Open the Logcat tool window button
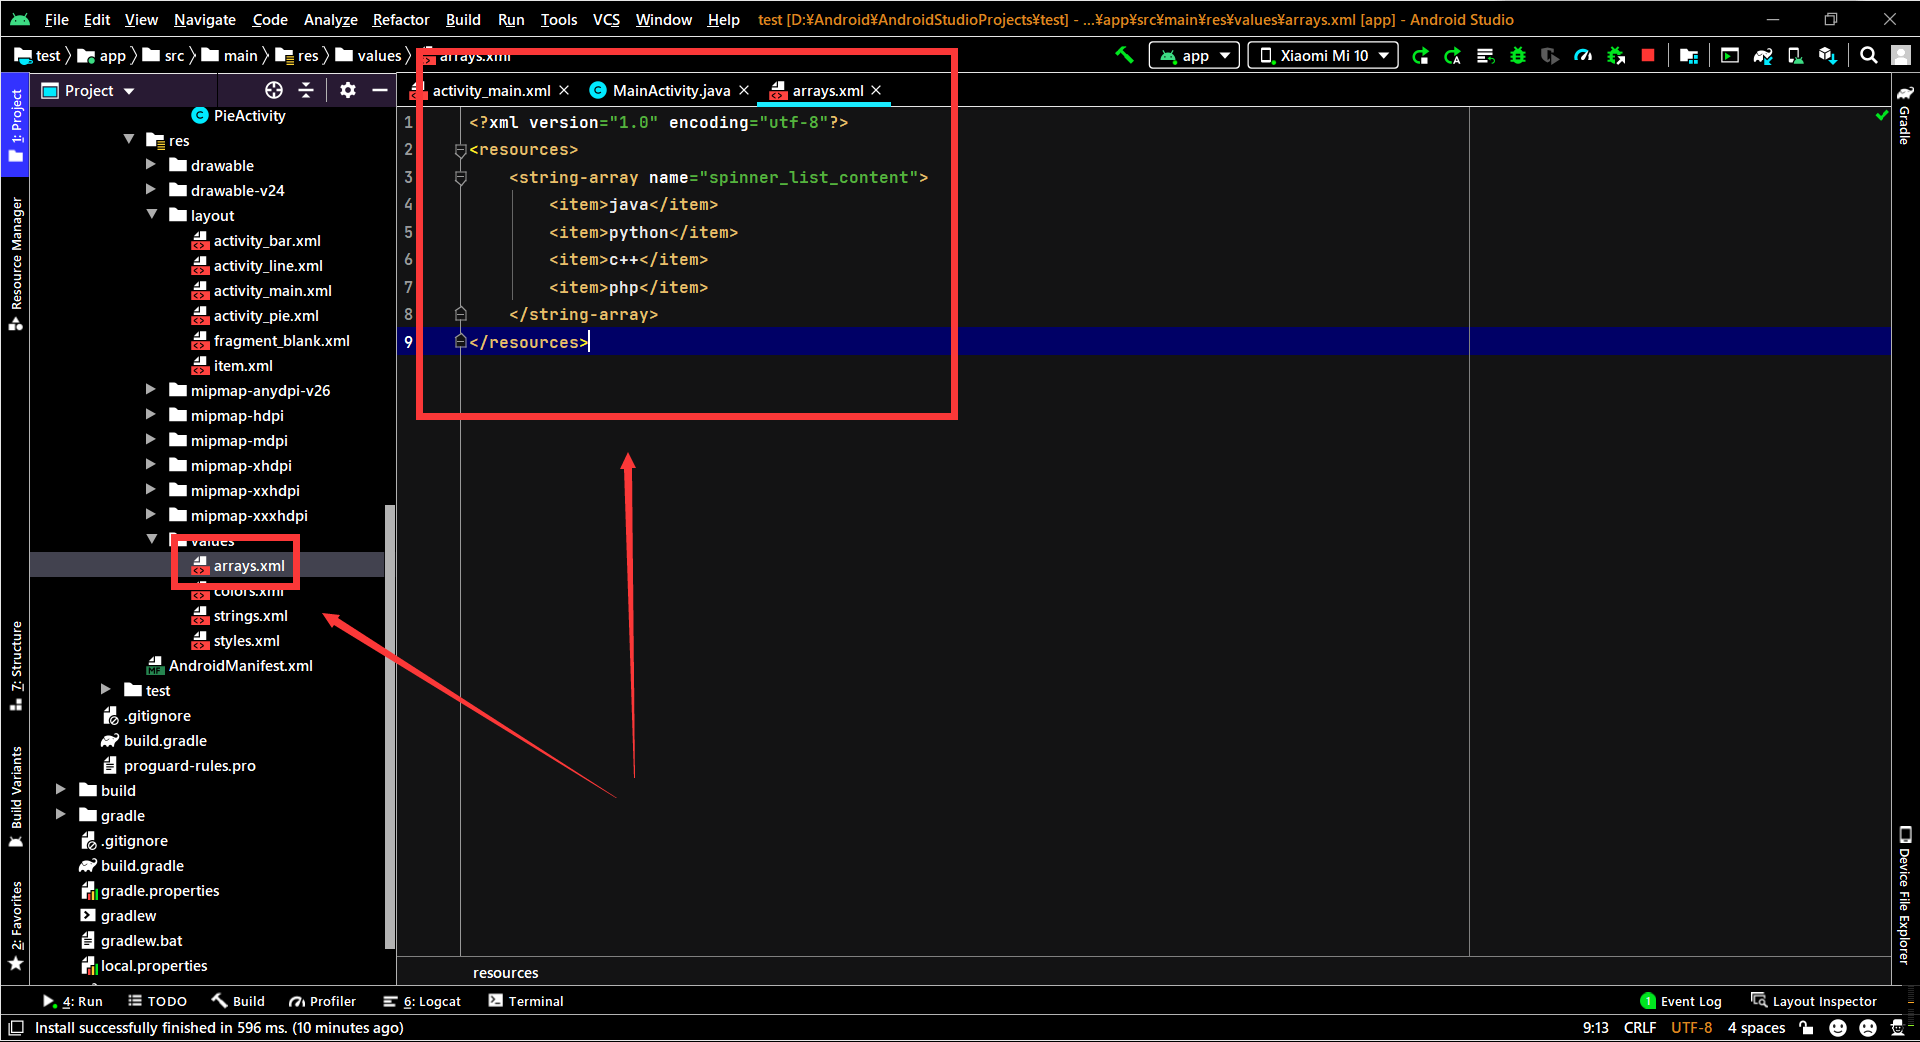Image resolution: width=1920 pixels, height=1042 pixels. 422,1001
